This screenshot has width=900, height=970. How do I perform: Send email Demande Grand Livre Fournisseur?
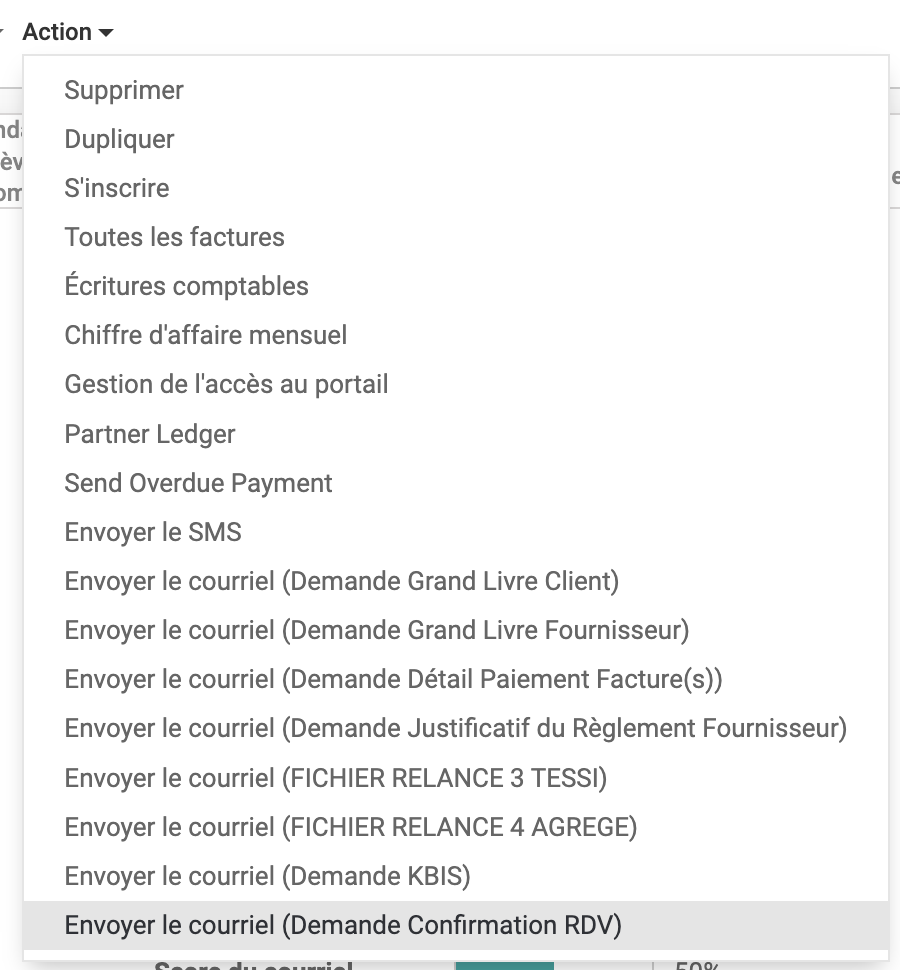pyautogui.click(x=456, y=630)
